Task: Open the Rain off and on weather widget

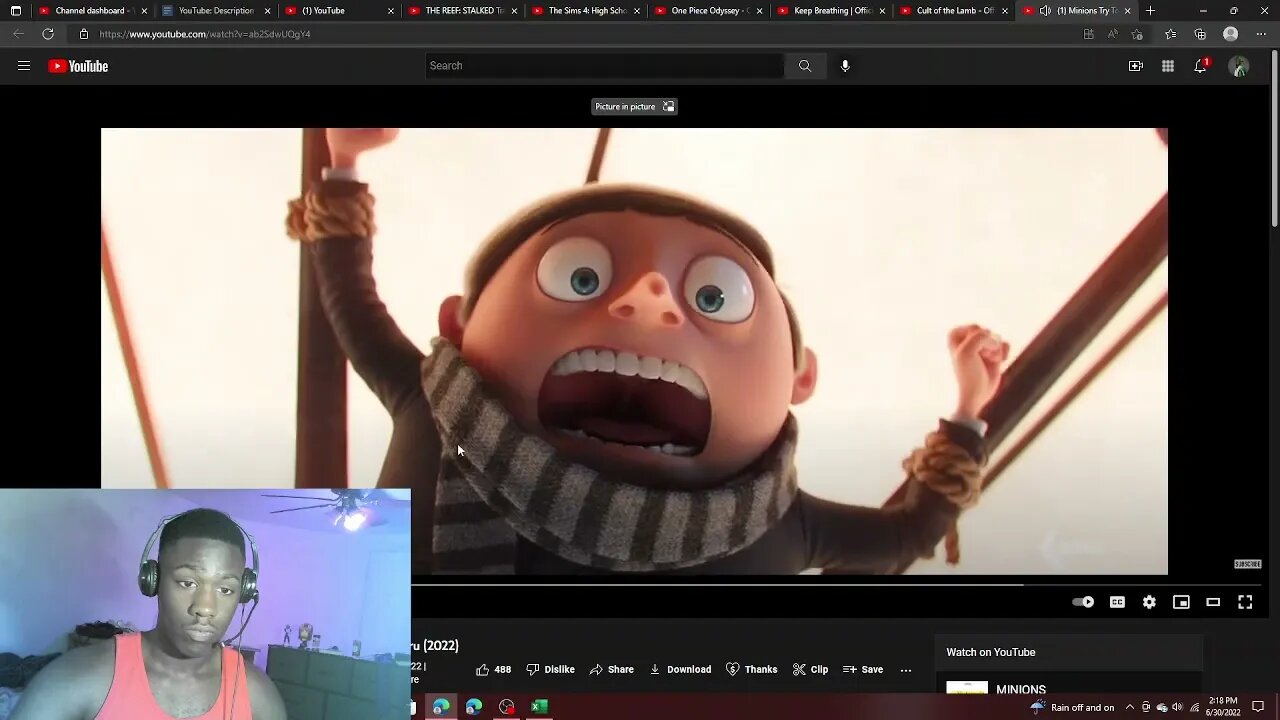Action: point(1071,707)
